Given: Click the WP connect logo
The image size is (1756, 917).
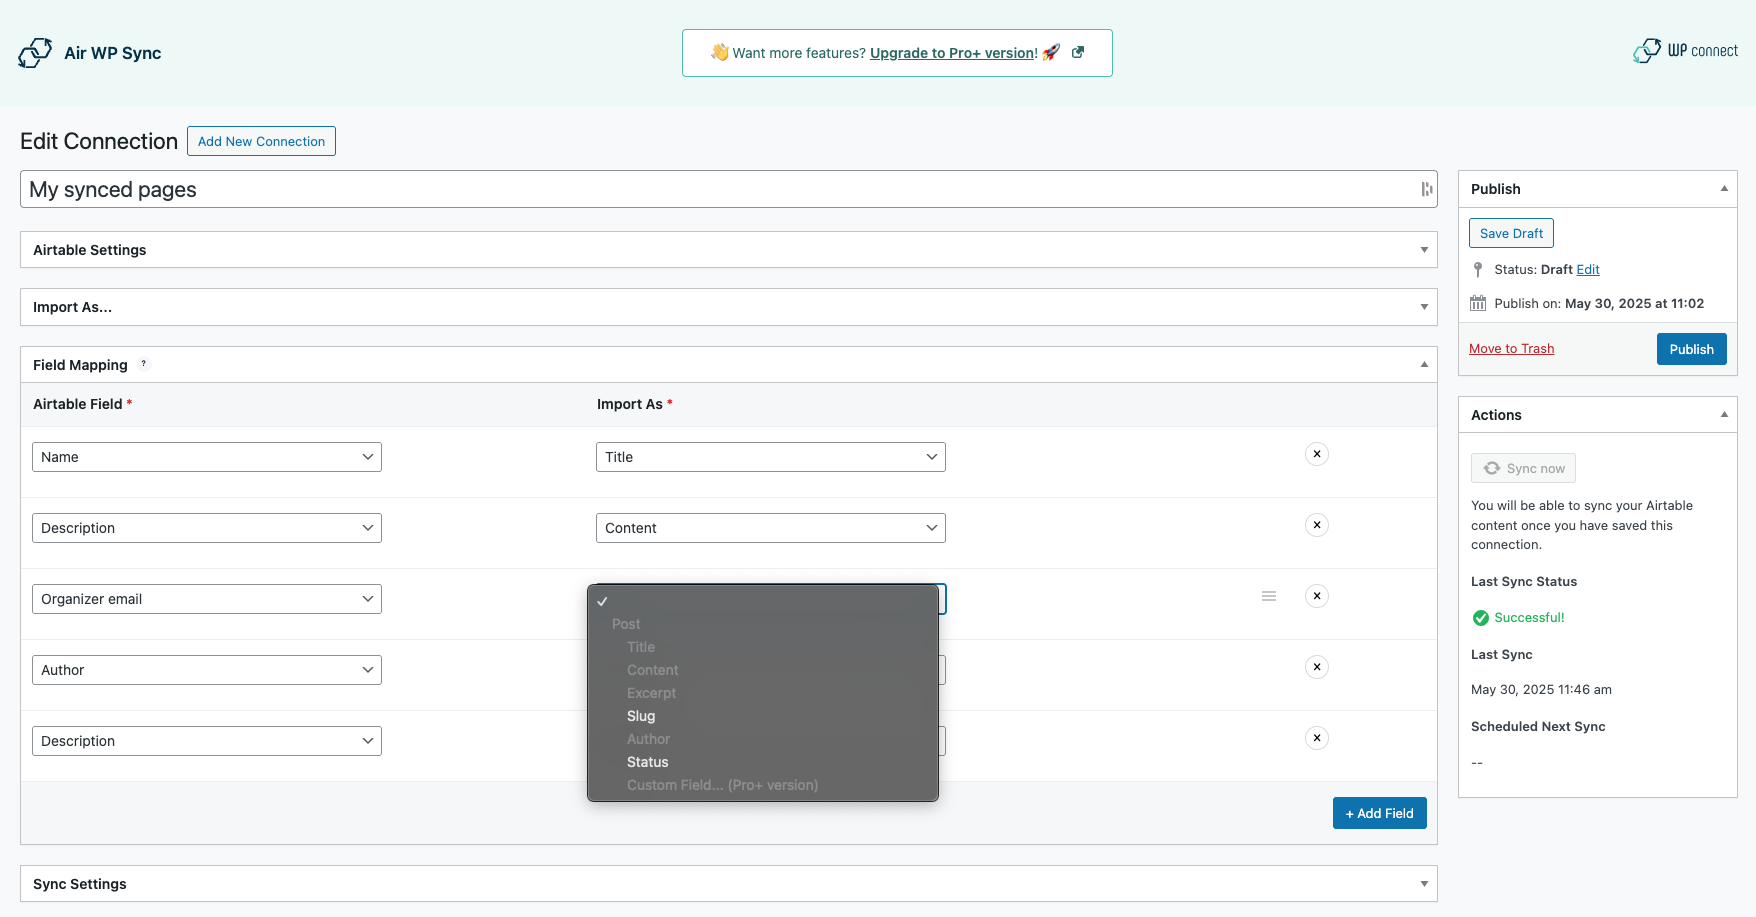Looking at the screenshot, I should (1686, 51).
